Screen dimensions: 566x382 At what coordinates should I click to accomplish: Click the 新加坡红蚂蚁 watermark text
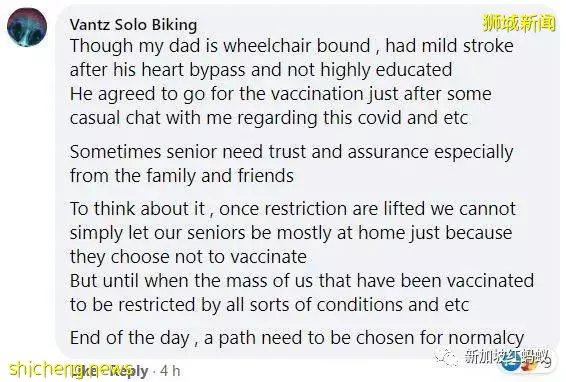[x=507, y=356]
